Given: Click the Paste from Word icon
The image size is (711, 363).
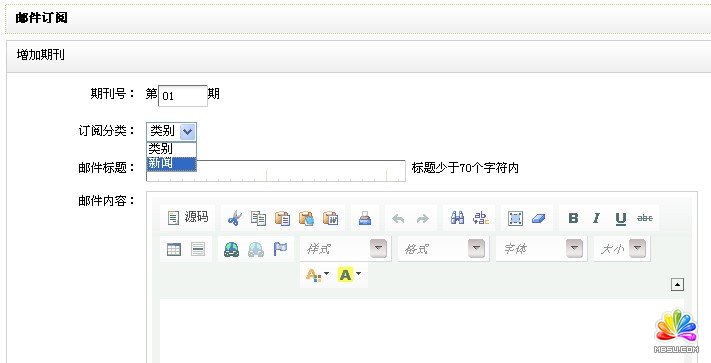Looking at the screenshot, I should click(x=331, y=218).
